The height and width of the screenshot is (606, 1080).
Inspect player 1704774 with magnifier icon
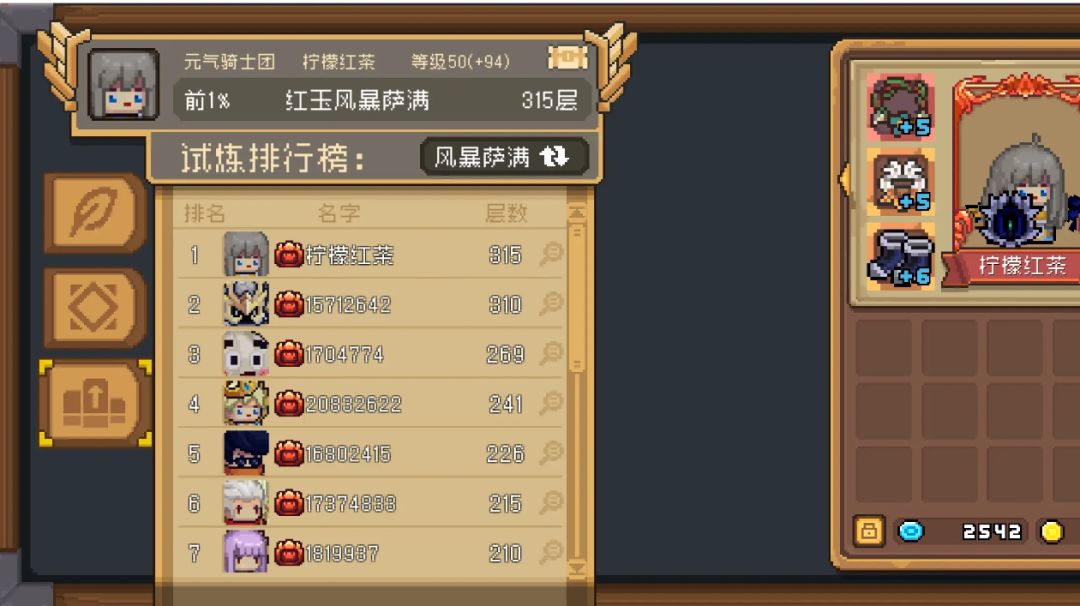551,353
